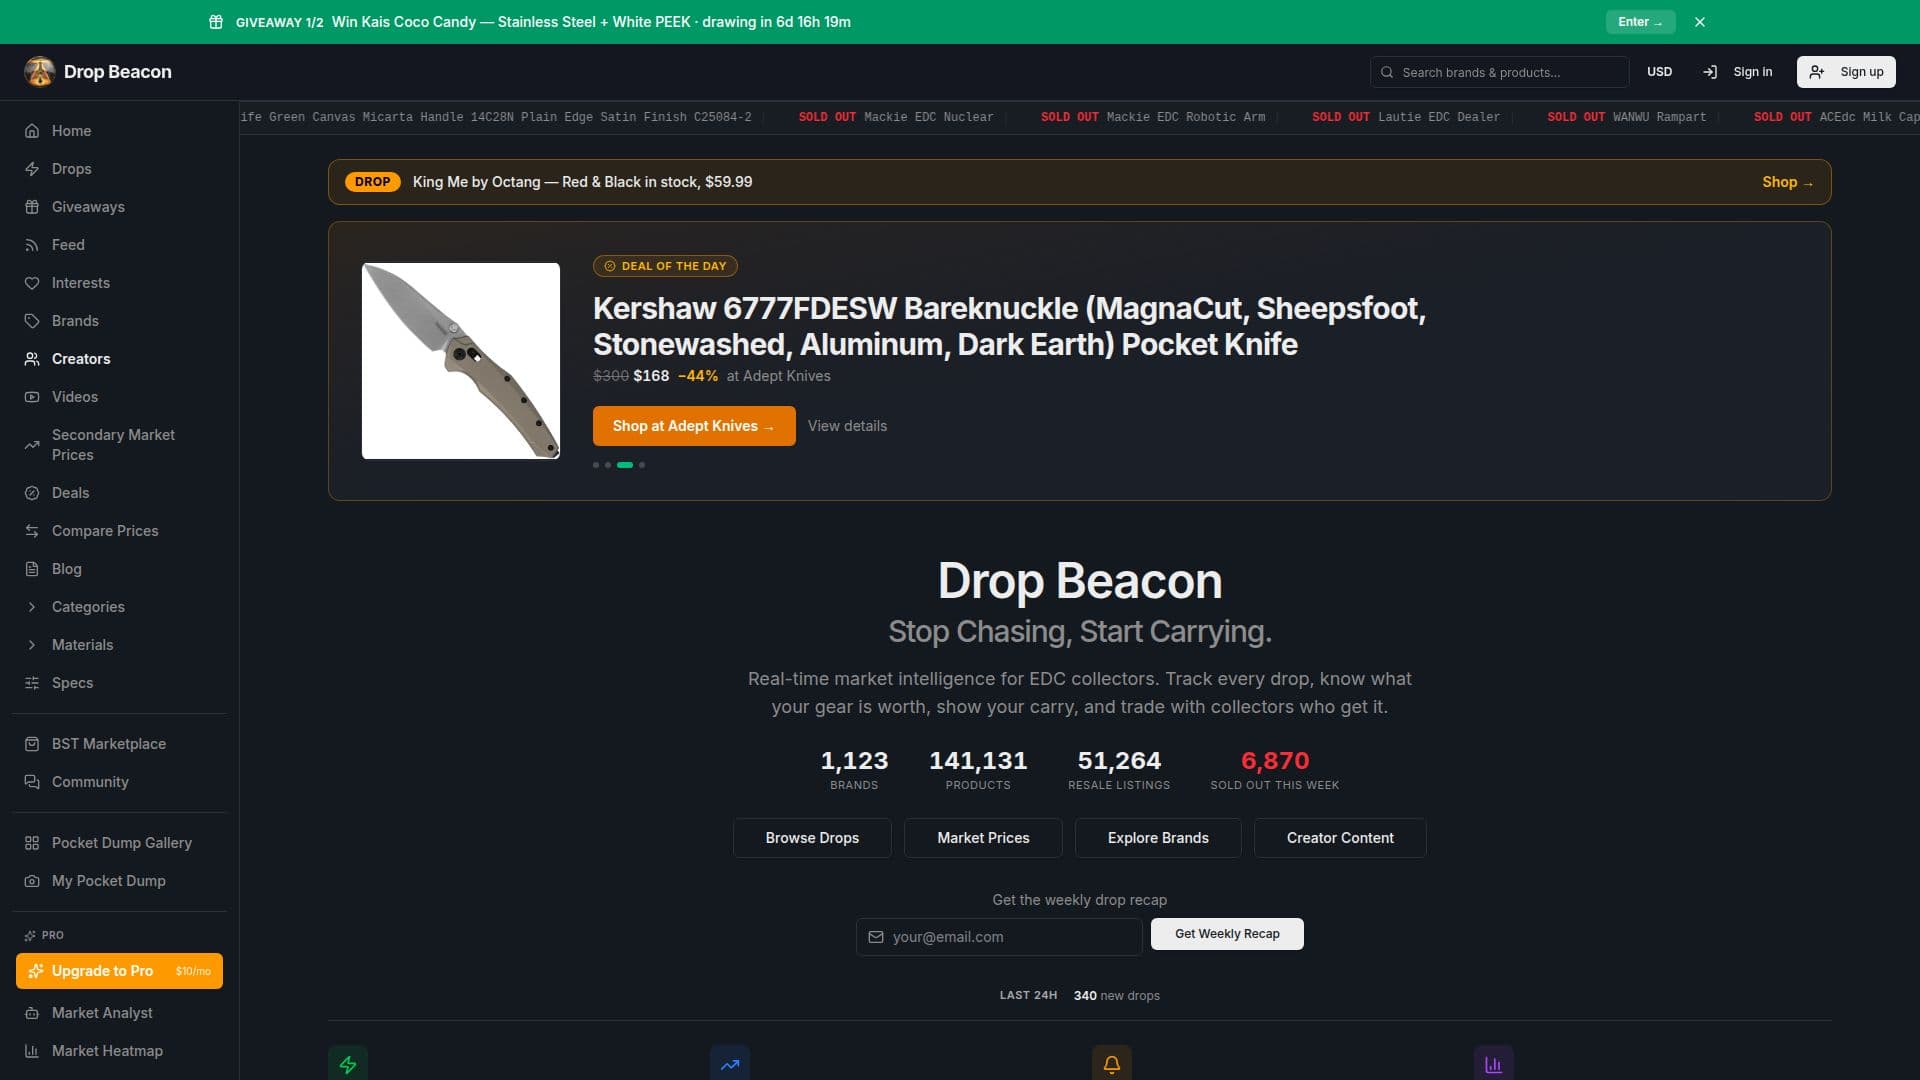Click the Creator Content button
This screenshot has height=1080, width=1920.
(x=1340, y=838)
